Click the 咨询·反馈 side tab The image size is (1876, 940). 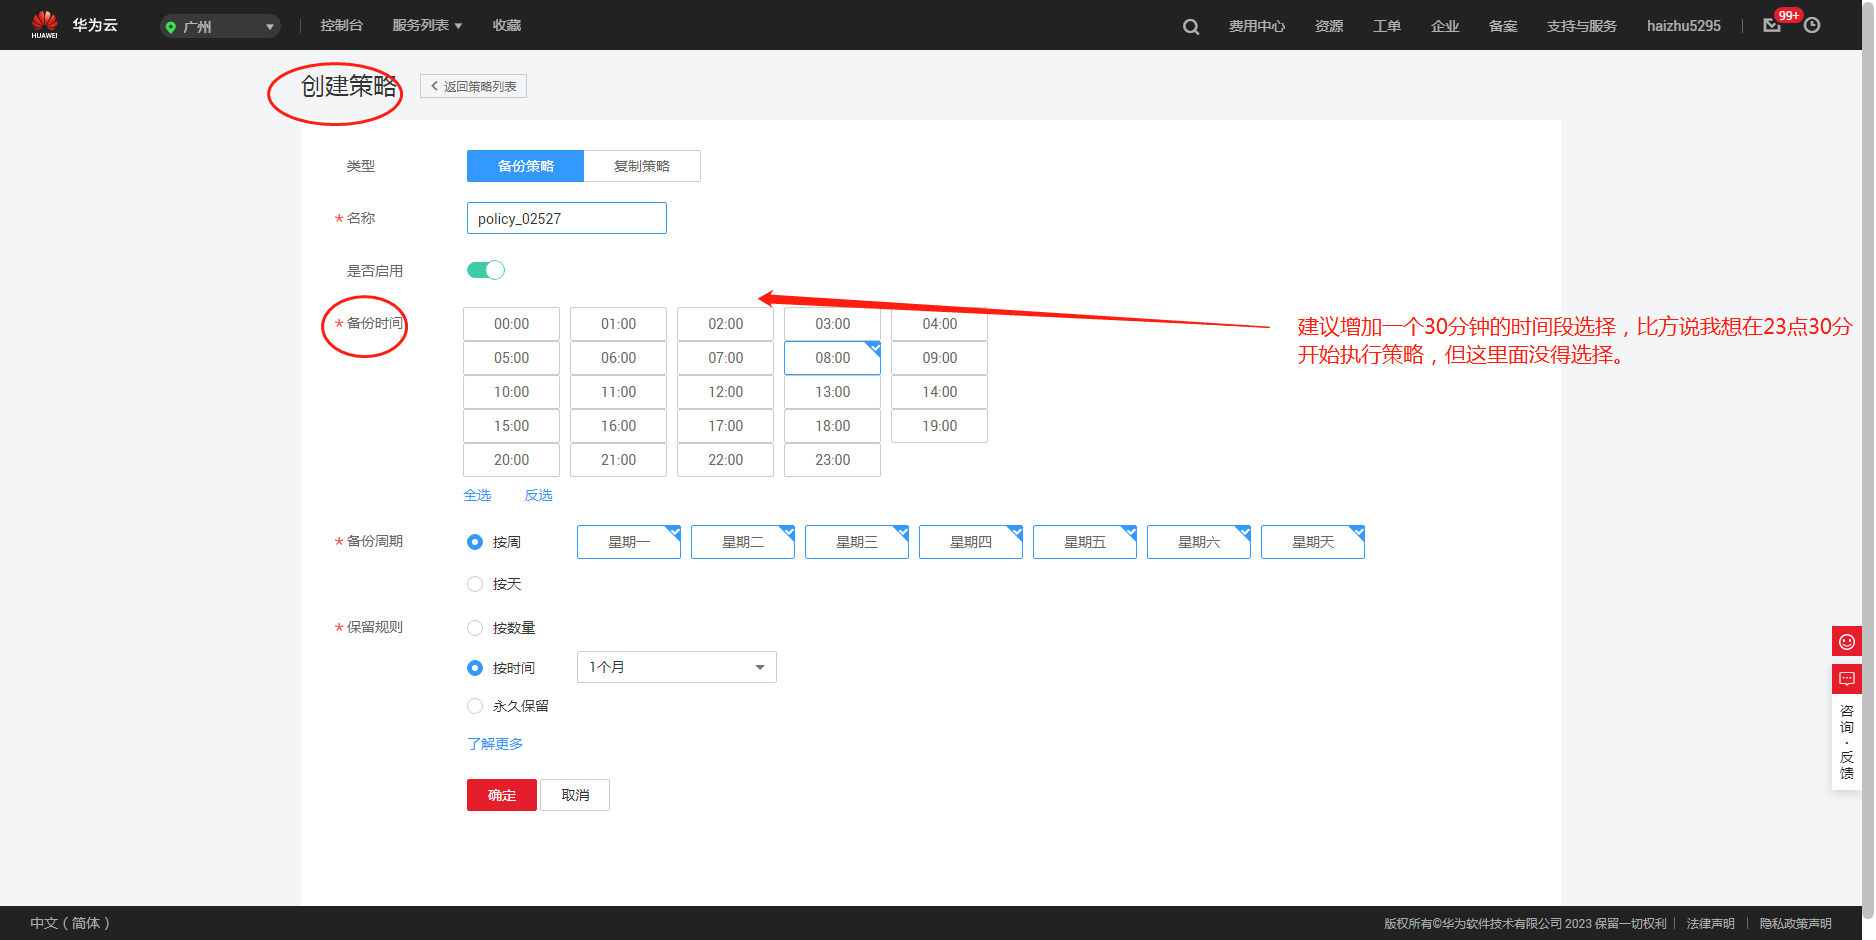[x=1847, y=742]
